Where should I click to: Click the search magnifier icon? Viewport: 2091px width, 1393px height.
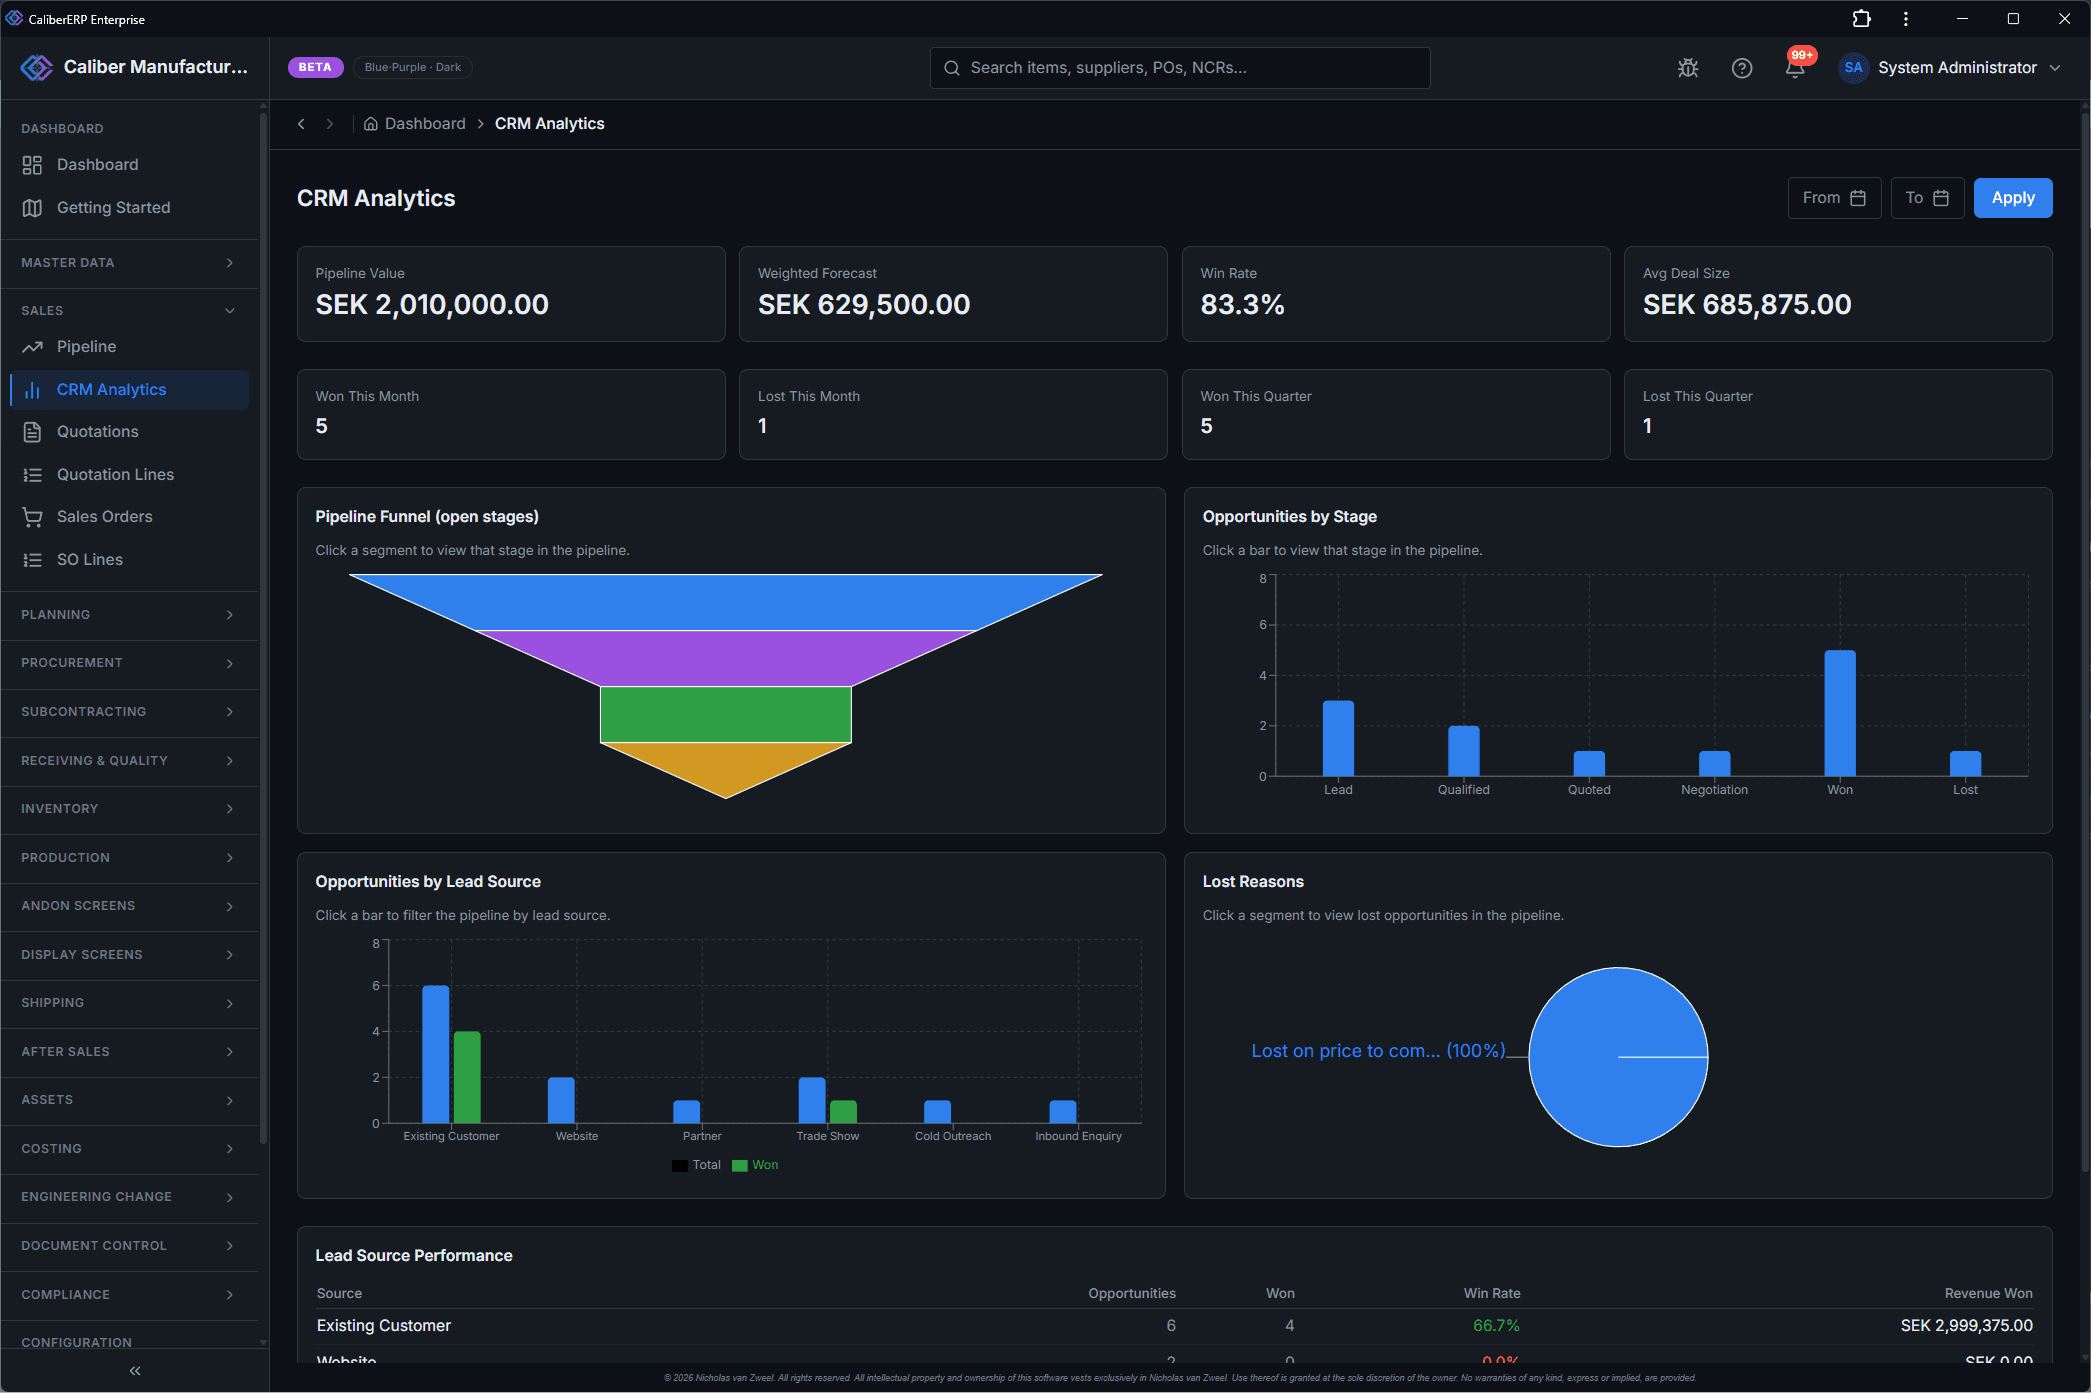[x=952, y=68]
